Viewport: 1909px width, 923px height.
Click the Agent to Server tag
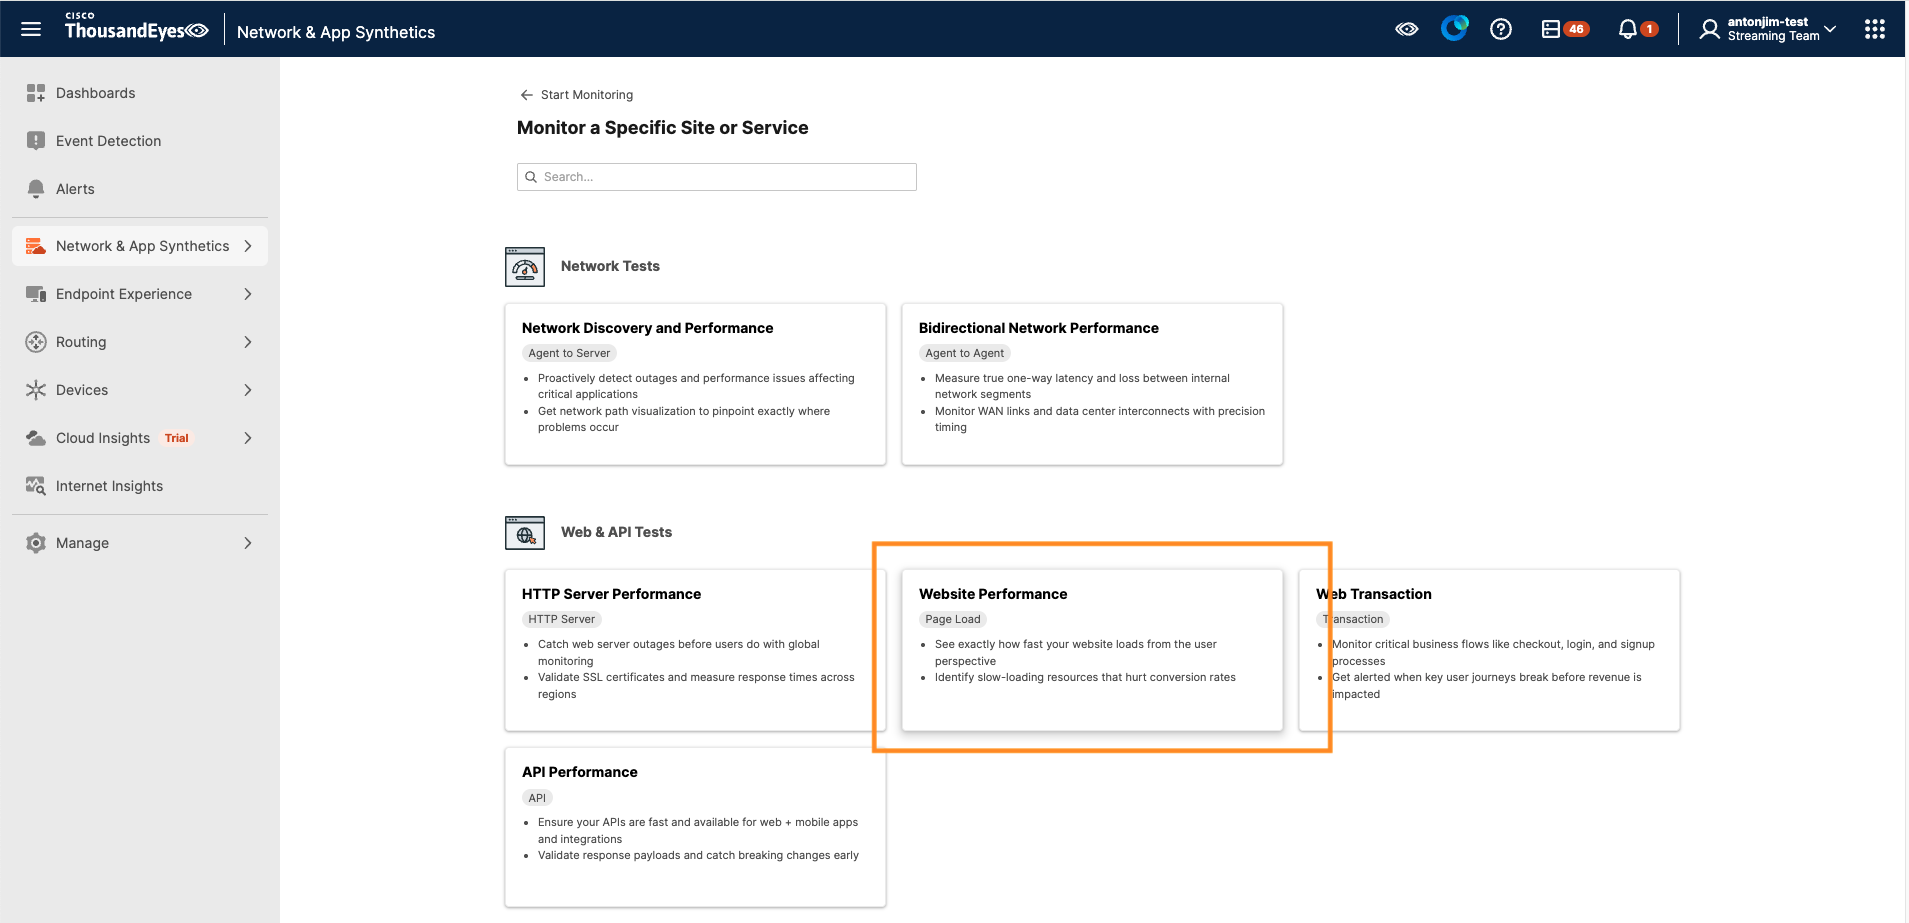pyautogui.click(x=569, y=353)
